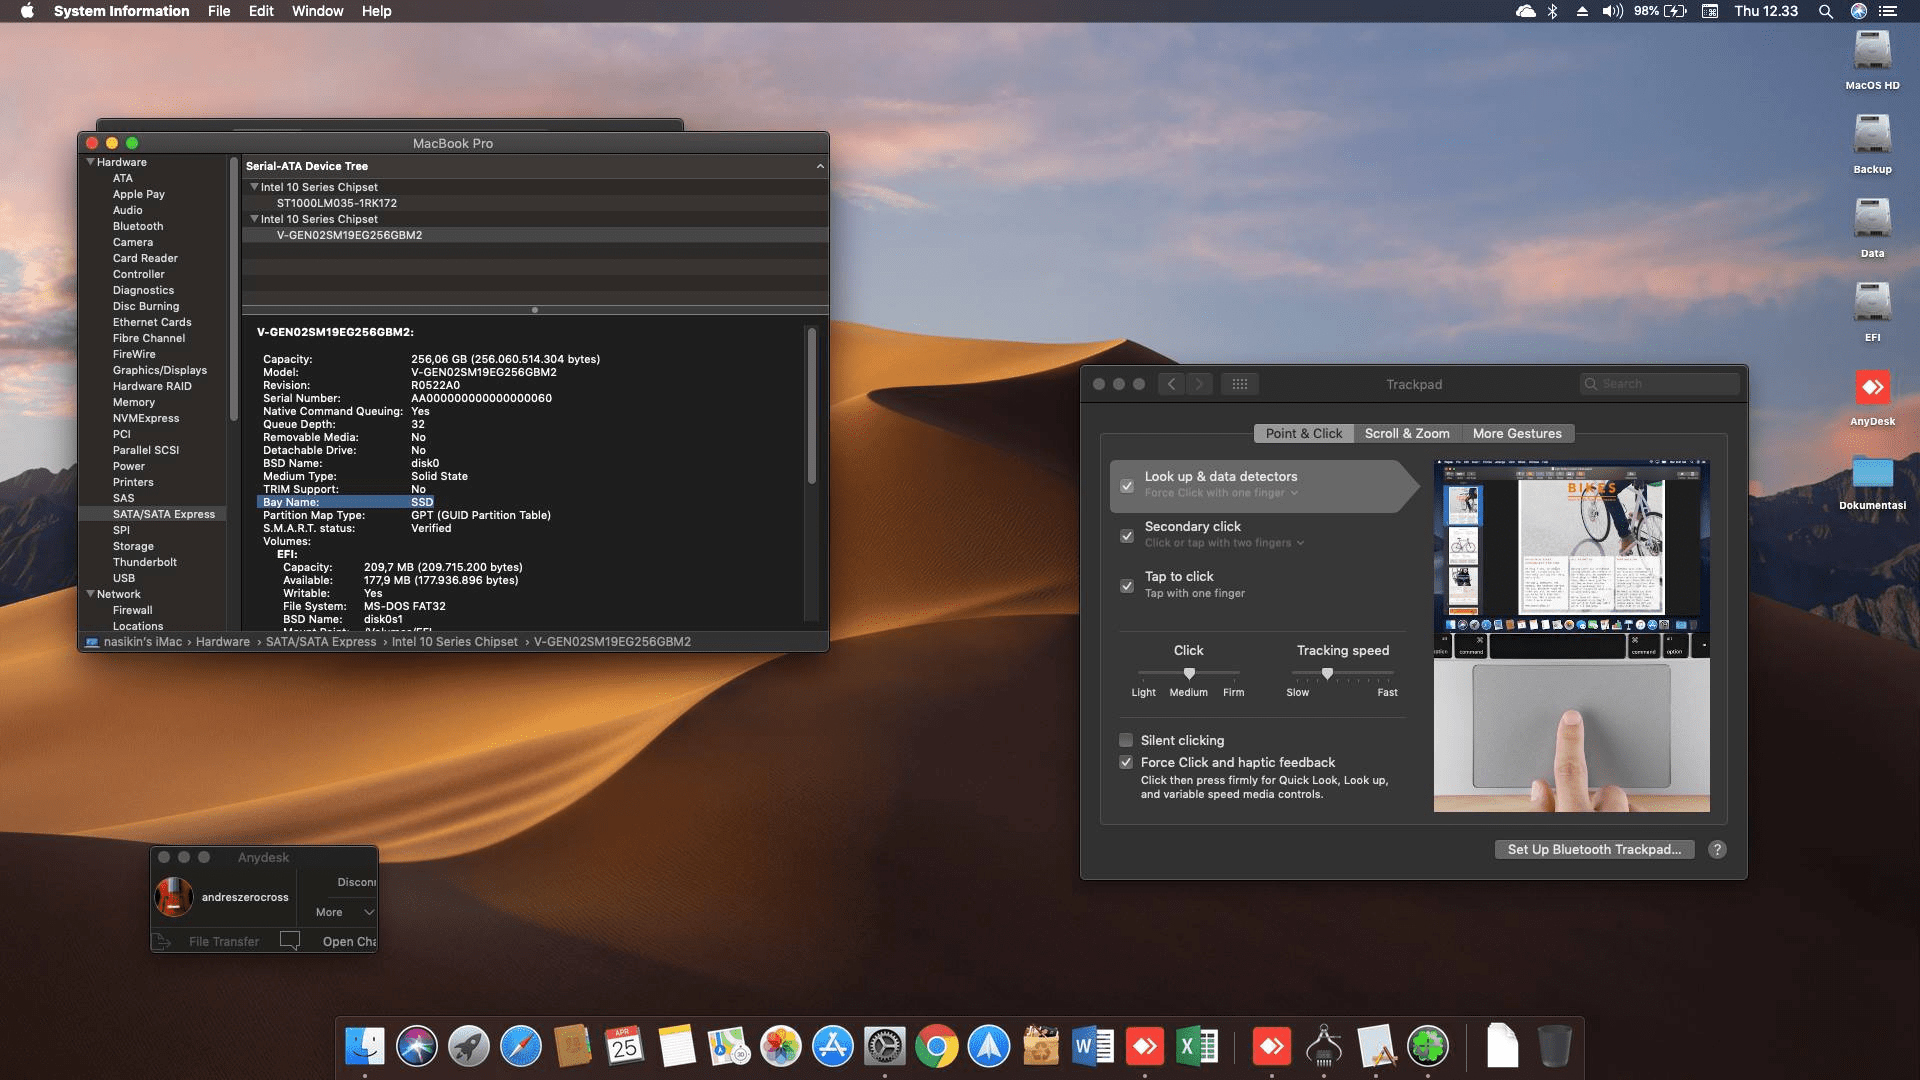The width and height of the screenshot is (1920, 1080).
Task: Open Microsoft Word from the dock
Action: 1093,1047
